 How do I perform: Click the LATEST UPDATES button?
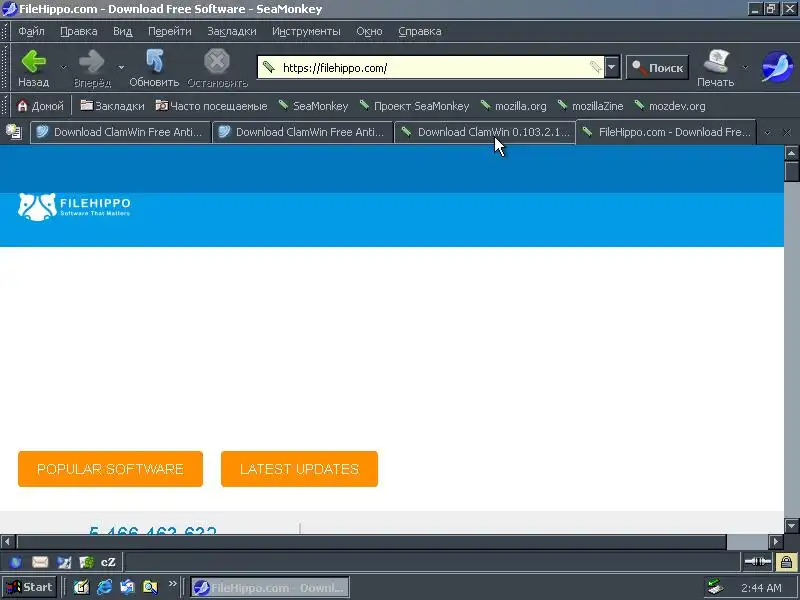click(x=299, y=469)
